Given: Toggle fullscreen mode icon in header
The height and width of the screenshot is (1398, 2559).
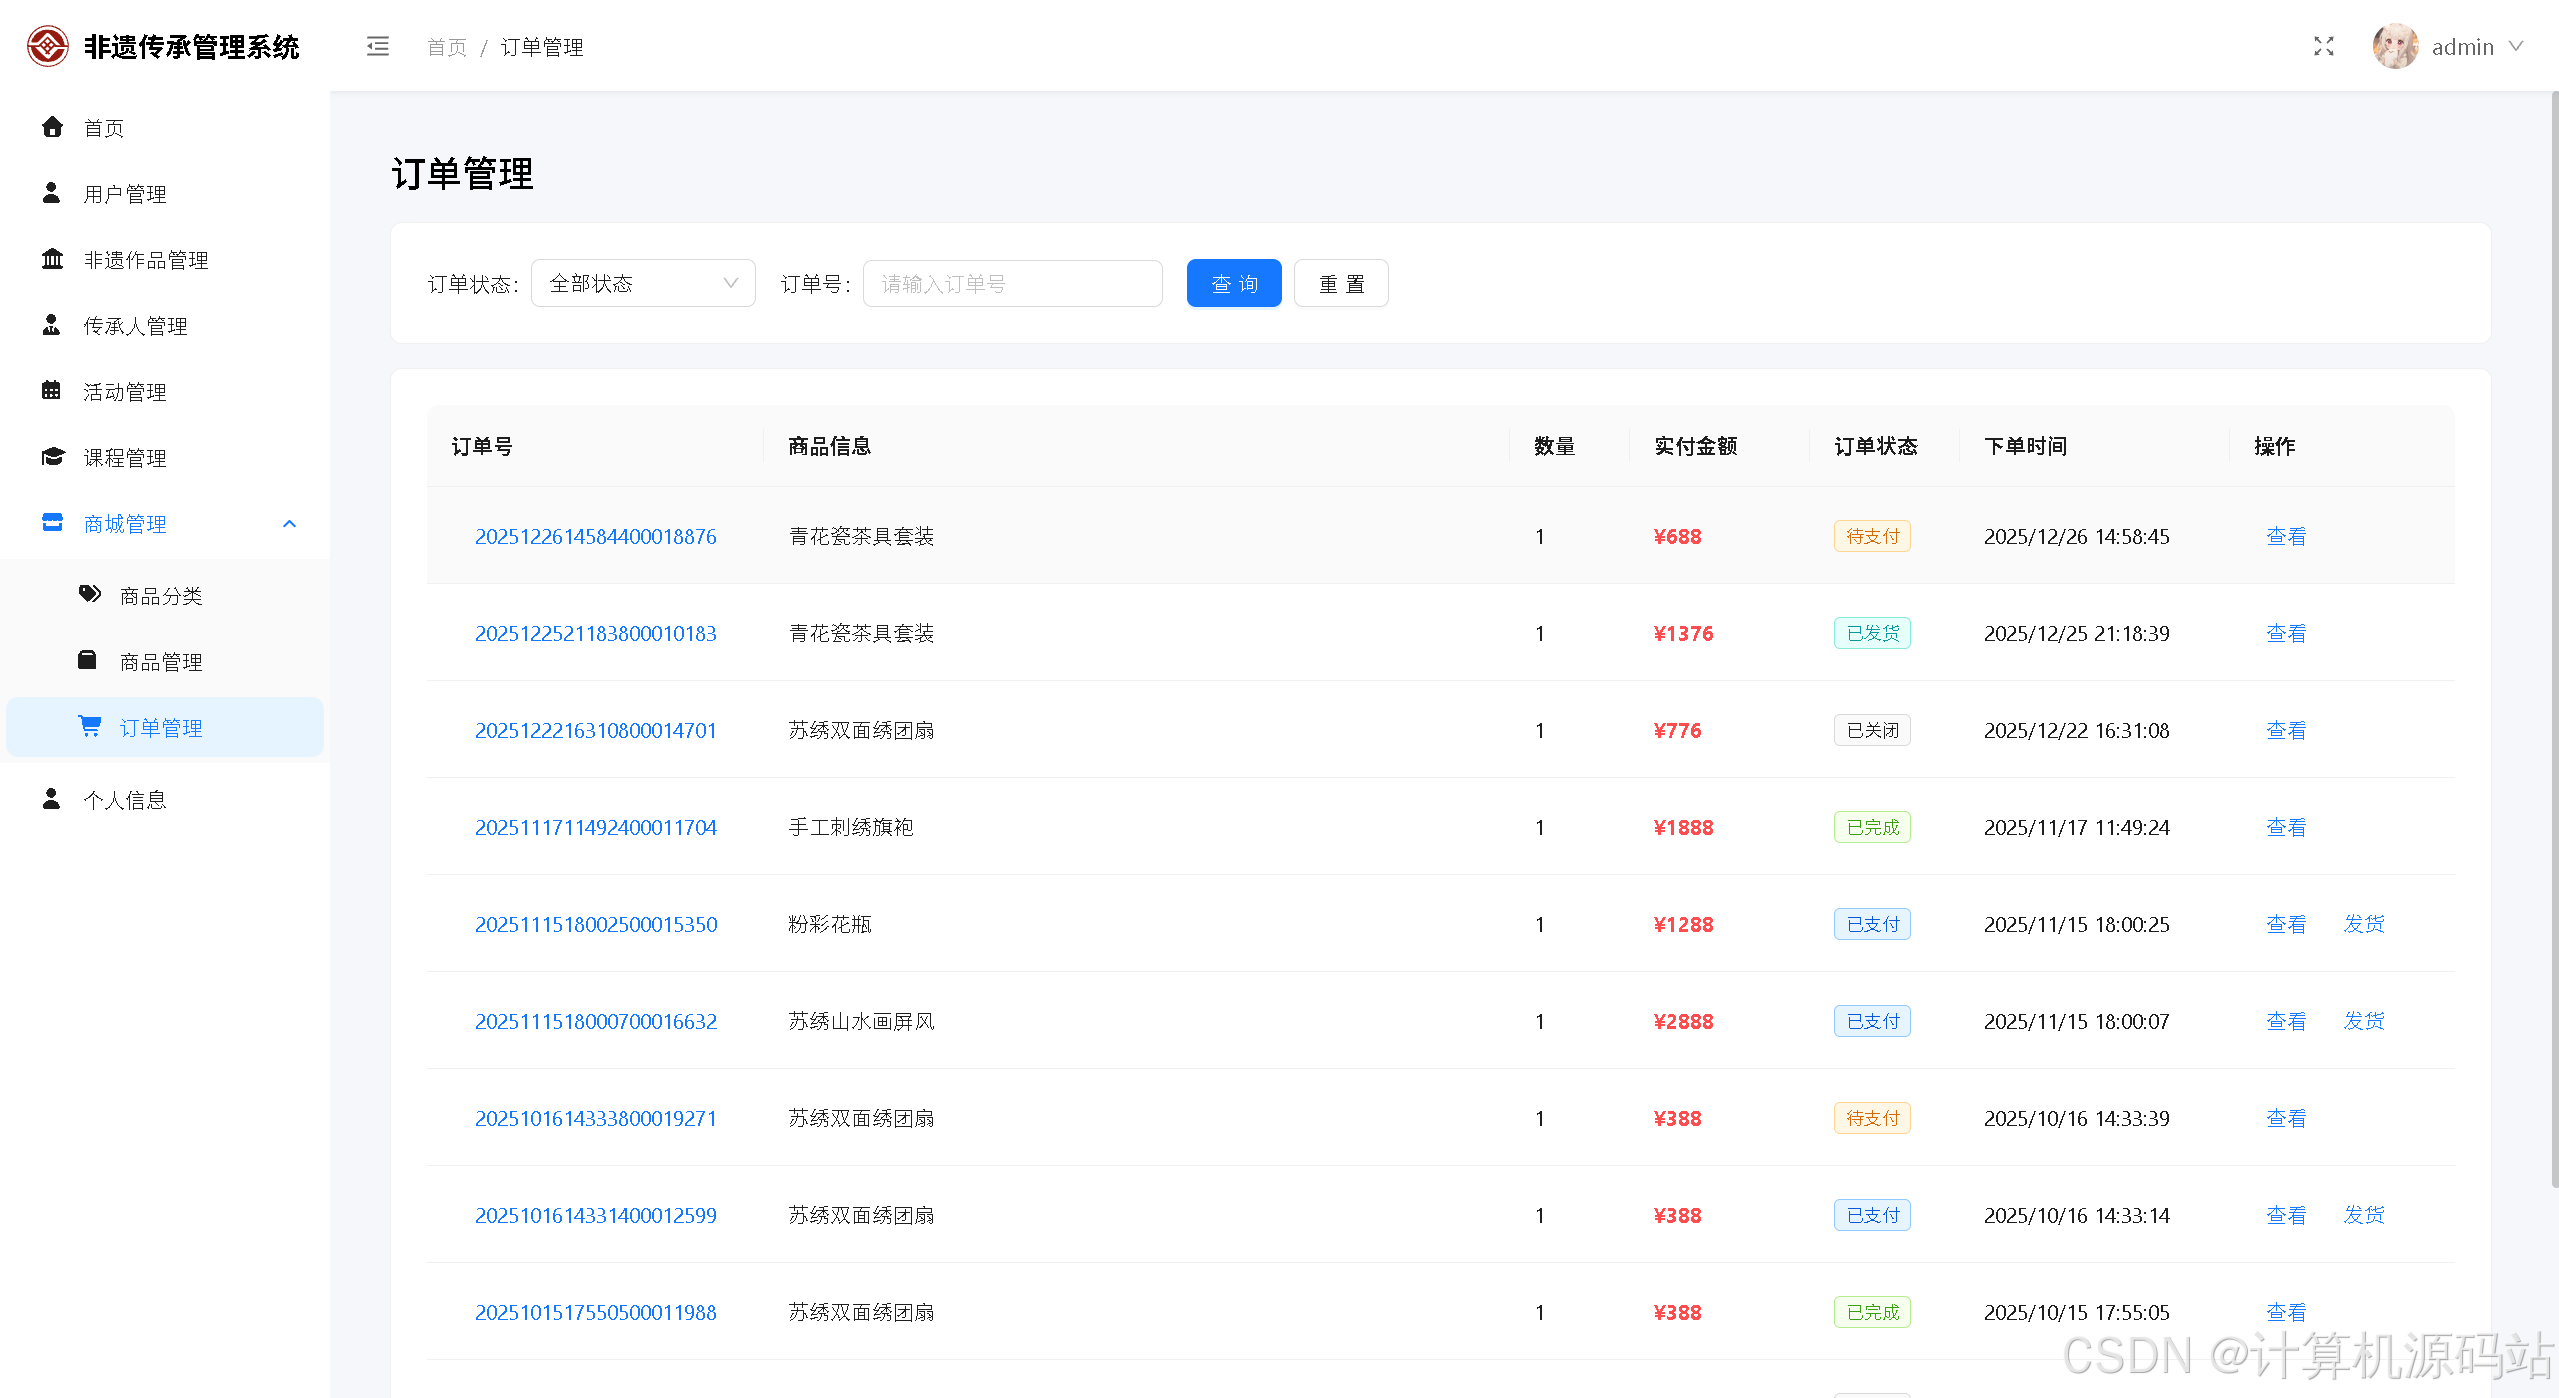Looking at the screenshot, I should coord(2323,47).
